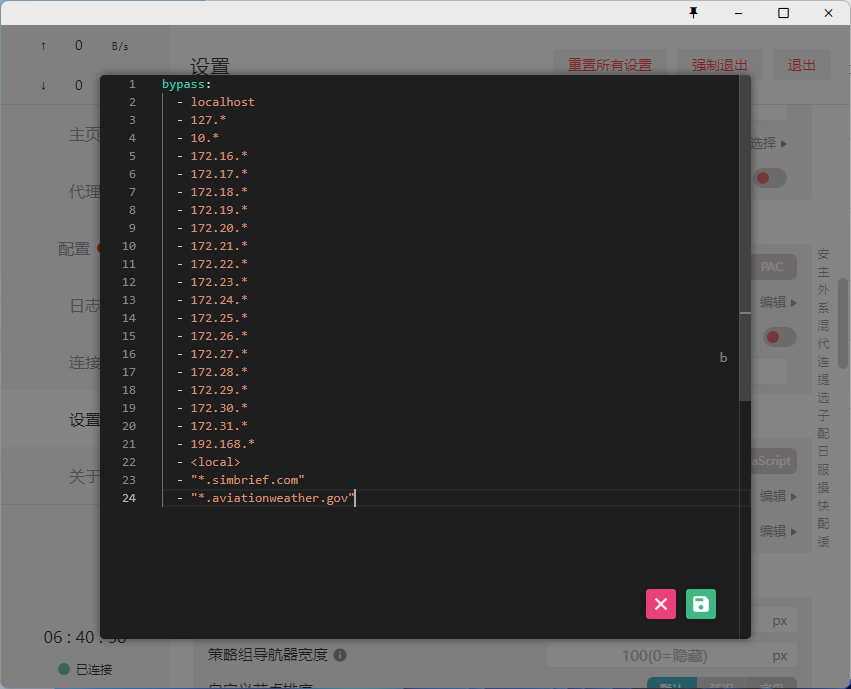Jump to the 子 section in the right-side index
The image size is (851, 689).
[x=823, y=415]
